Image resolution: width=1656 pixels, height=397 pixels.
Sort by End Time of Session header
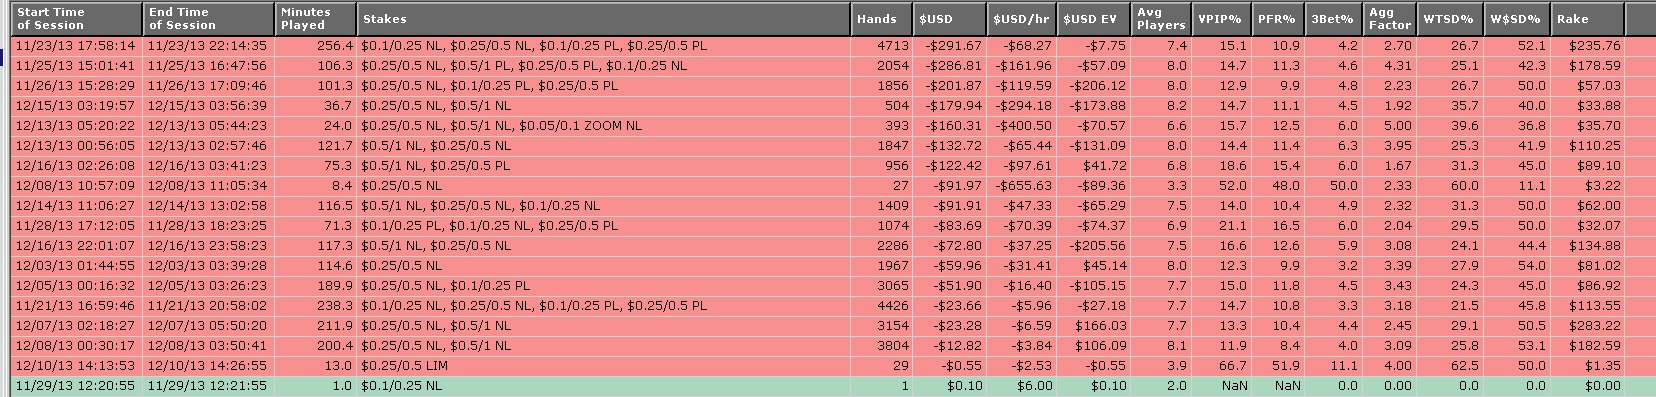pos(208,18)
